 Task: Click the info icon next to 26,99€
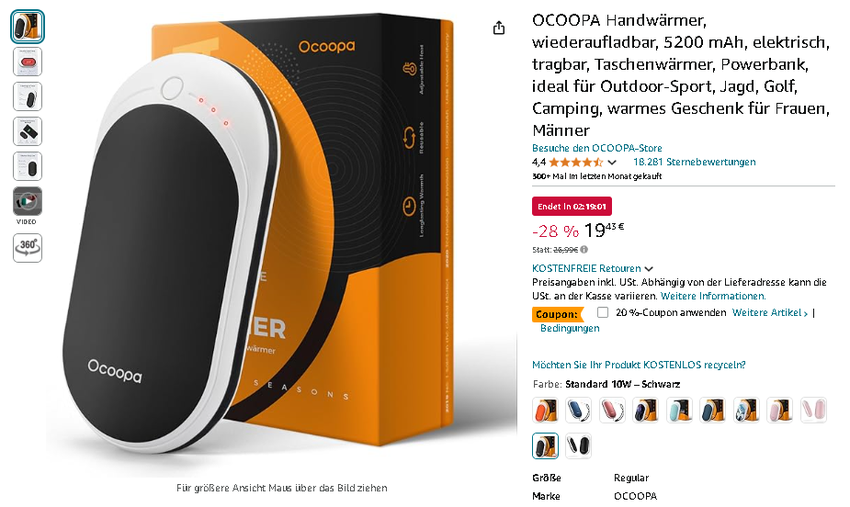(x=584, y=250)
